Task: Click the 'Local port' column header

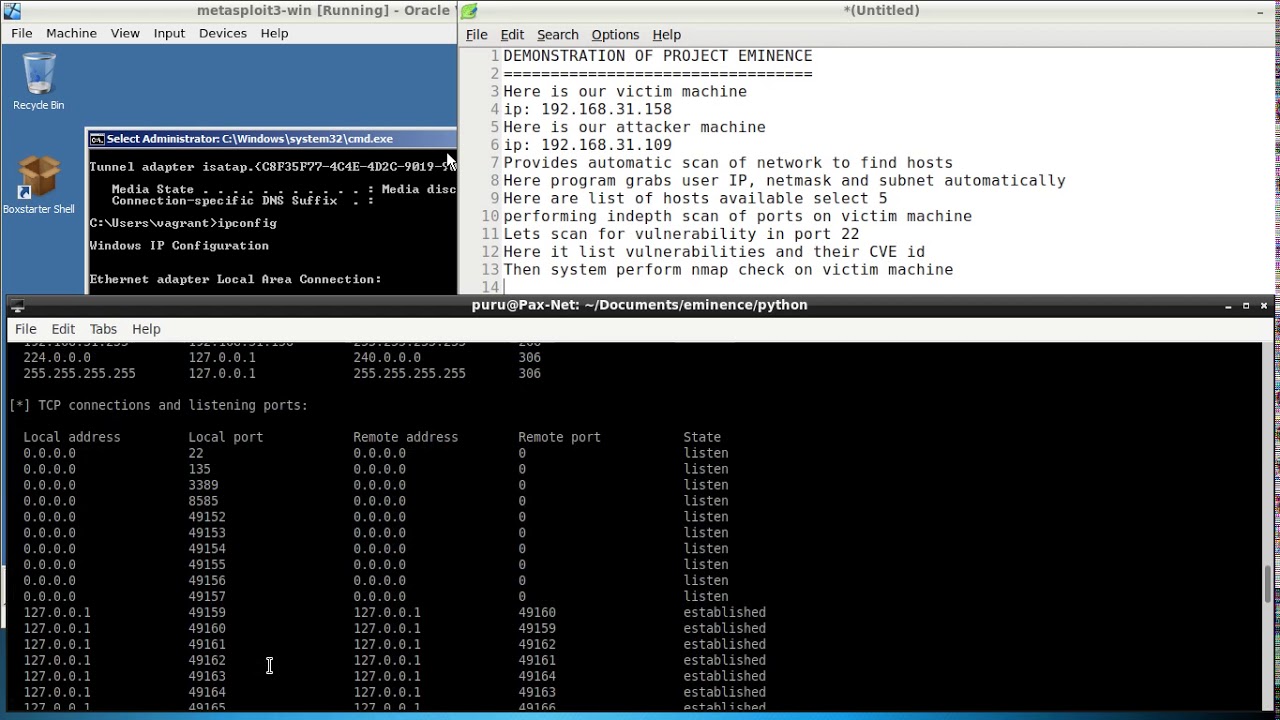Action: click(x=226, y=437)
